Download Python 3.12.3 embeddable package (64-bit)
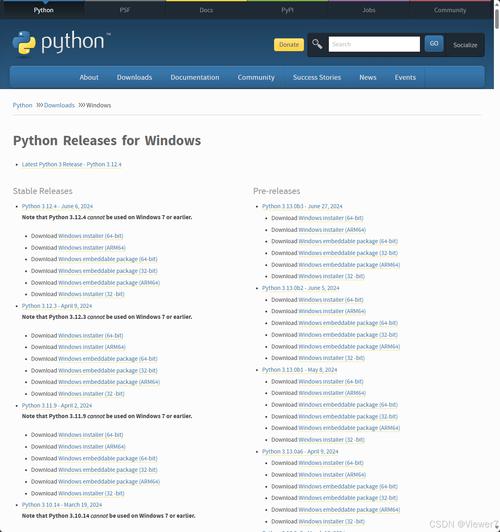The height and width of the screenshot is (532, 500). click(108, 359)
